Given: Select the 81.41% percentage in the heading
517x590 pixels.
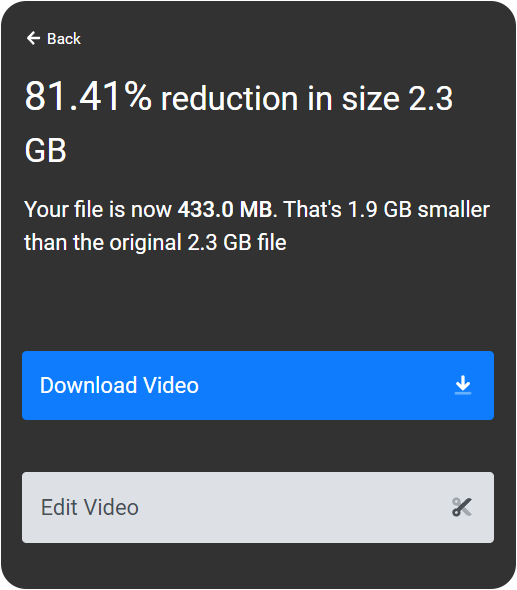Looking at the screenshot, I should point(88,96).
